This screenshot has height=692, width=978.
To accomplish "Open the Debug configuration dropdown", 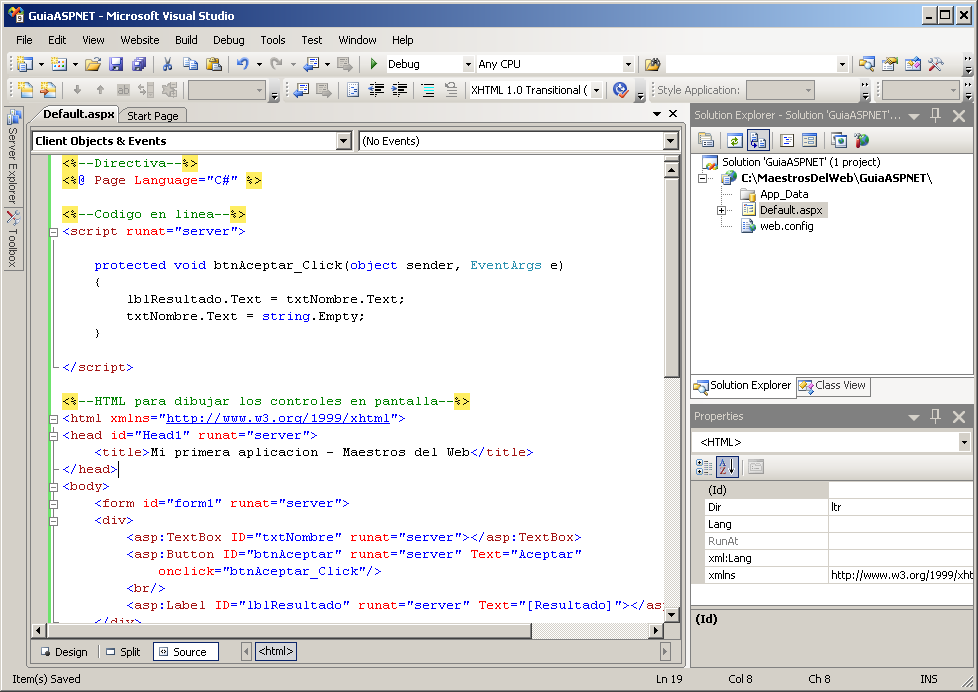I will 468,64.
